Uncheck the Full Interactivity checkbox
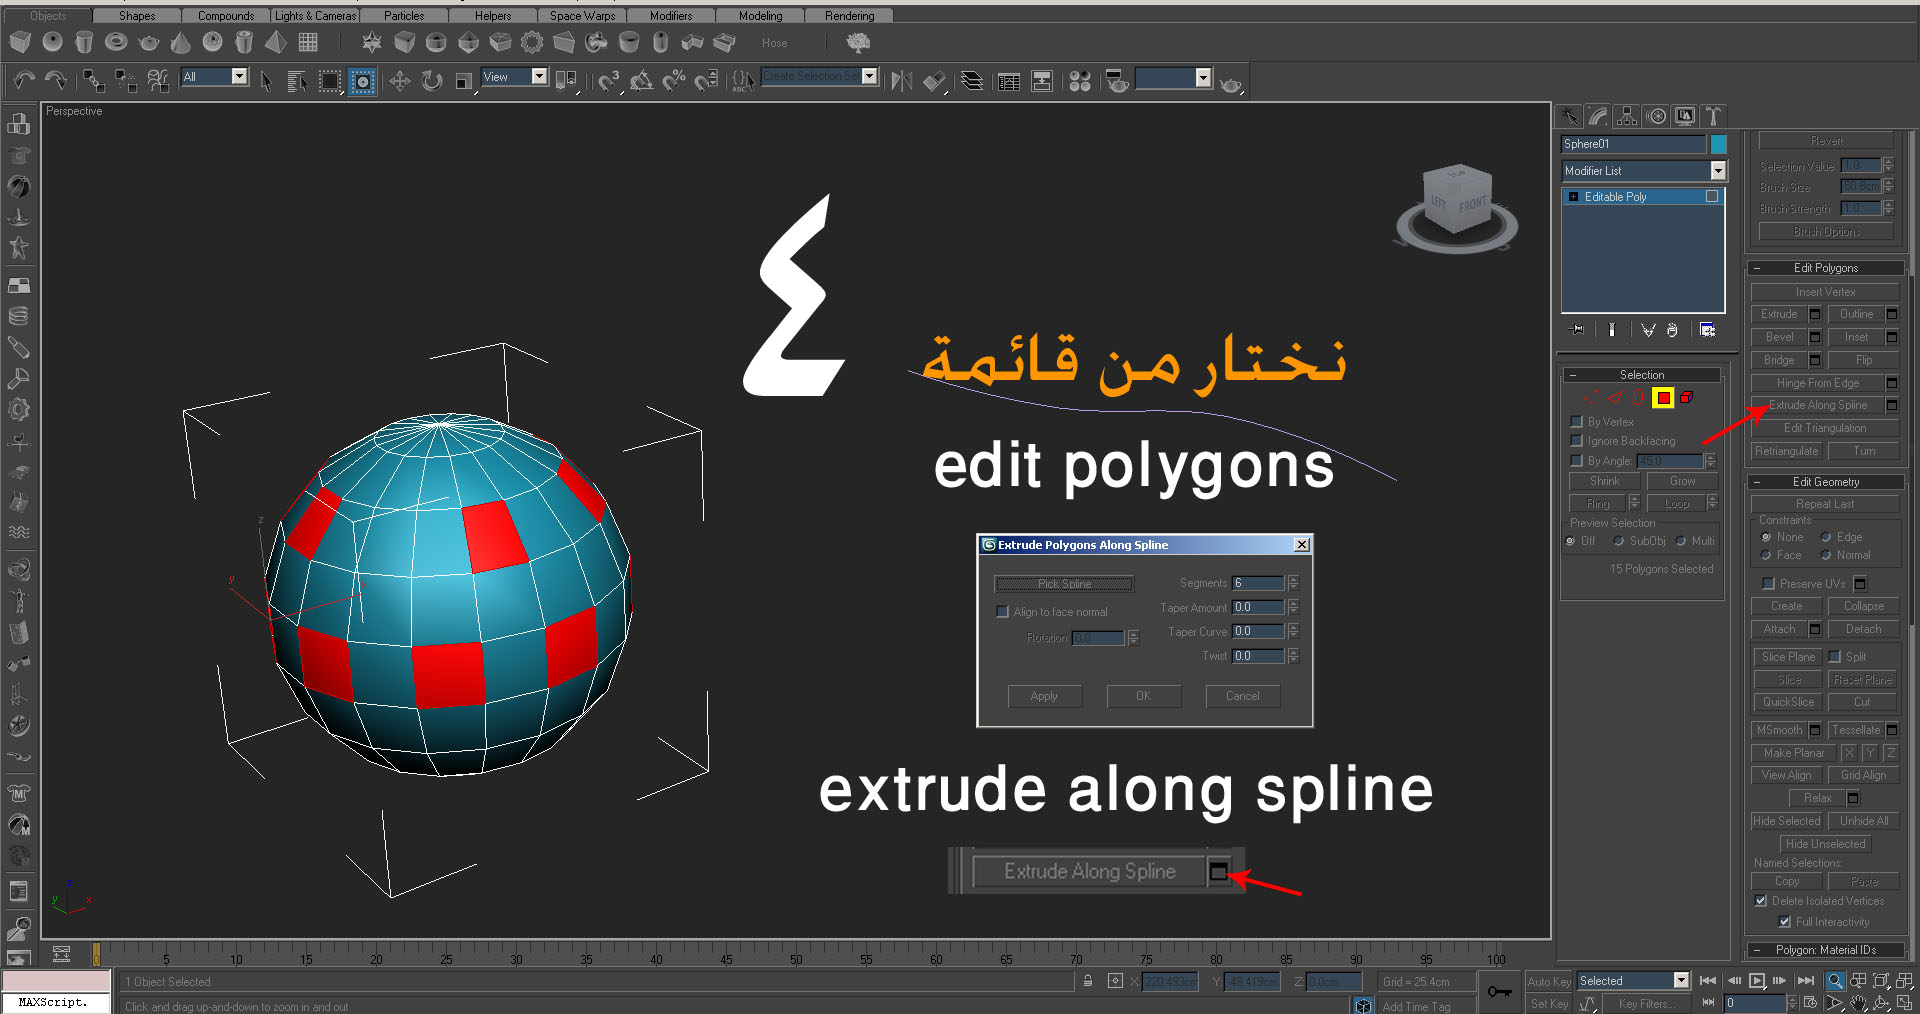 coord(1785,922)
